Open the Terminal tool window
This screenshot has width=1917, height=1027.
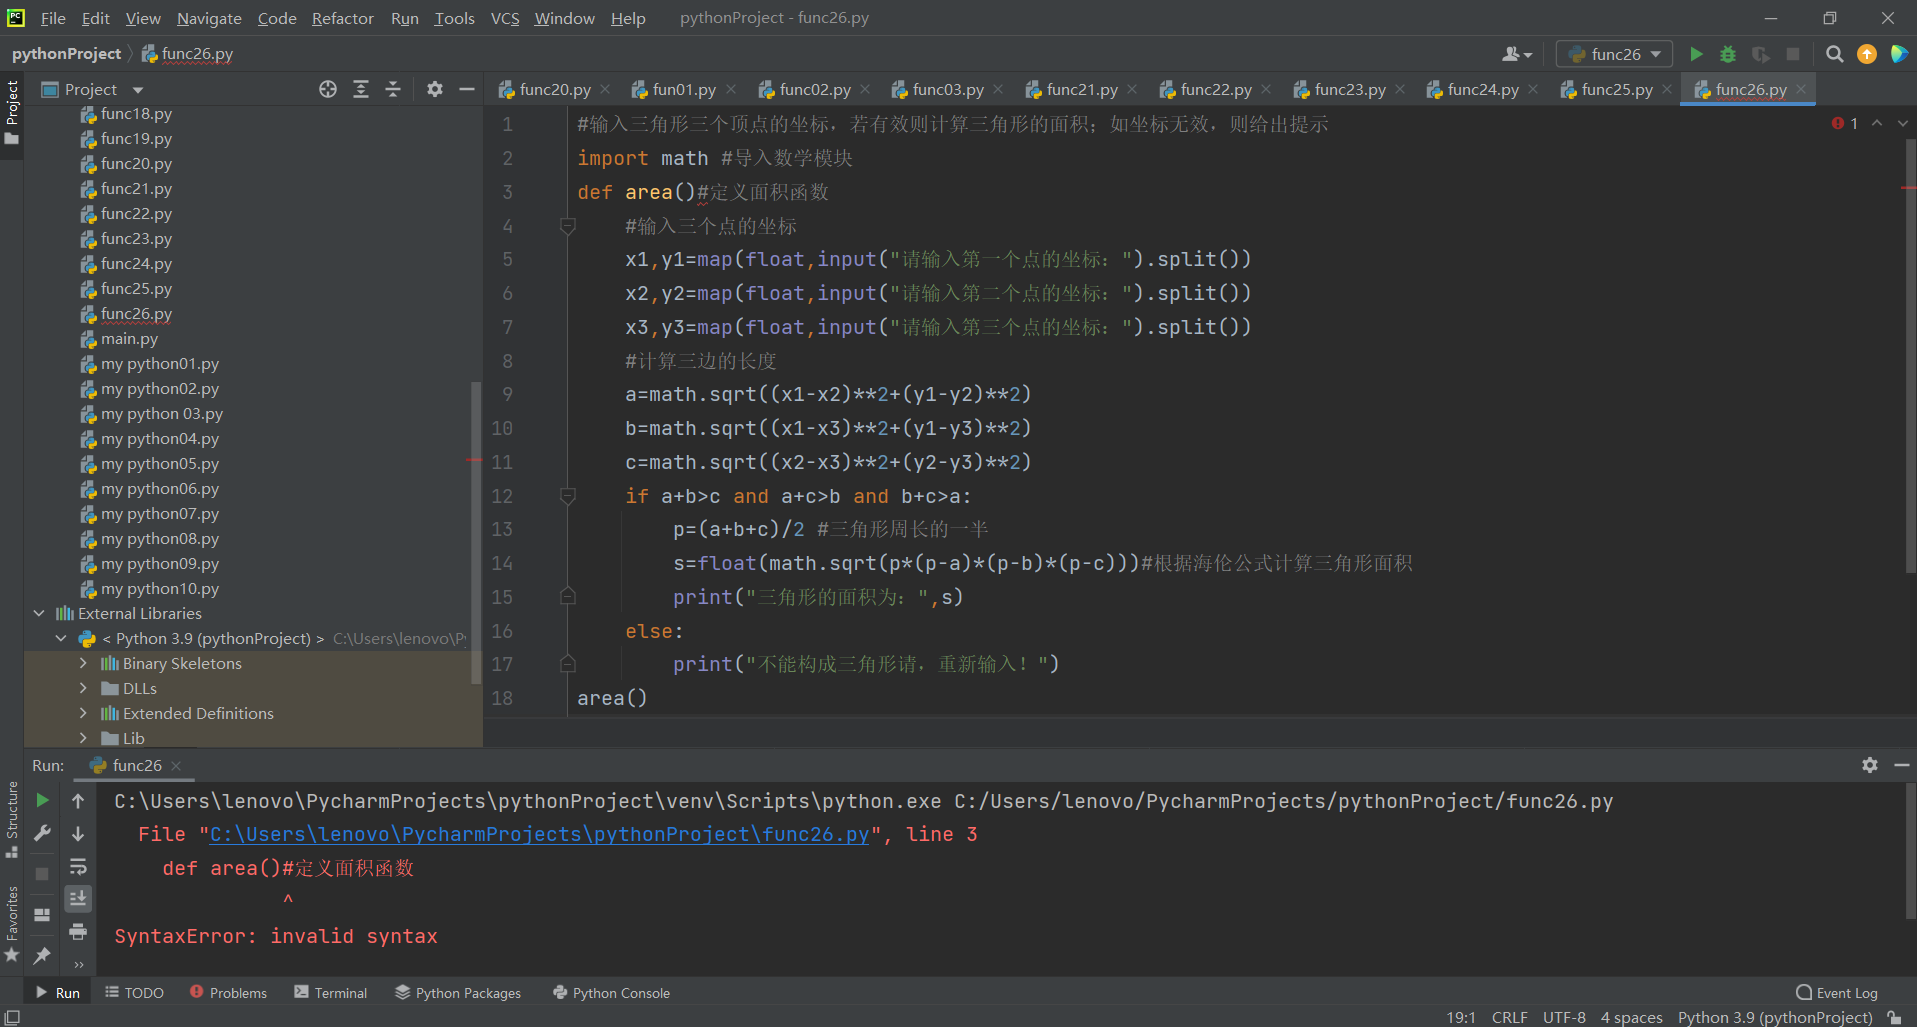331,992
